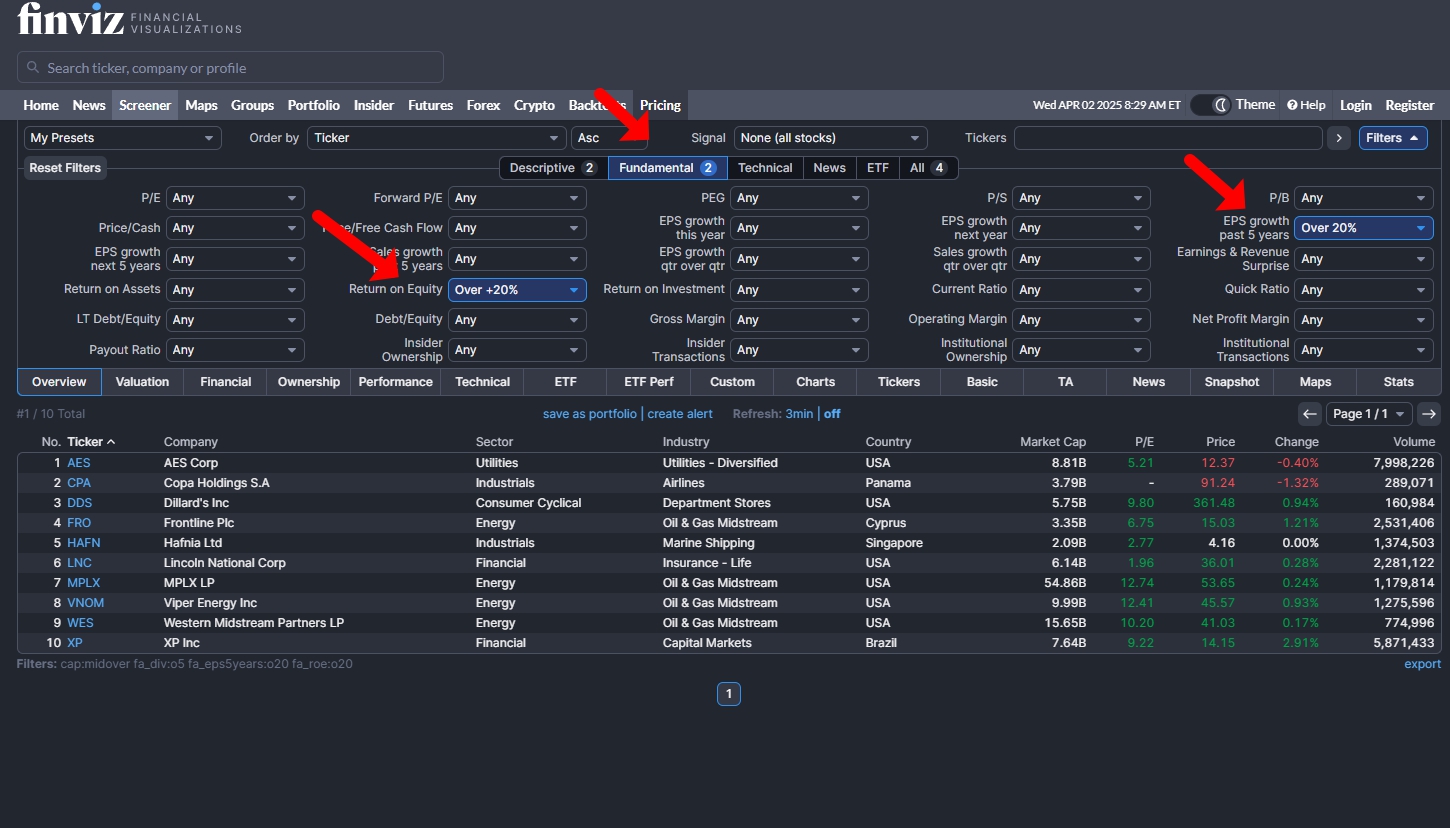Open the MPLX ticker link
Screen dimensions: 1450x828
[84, 583]
